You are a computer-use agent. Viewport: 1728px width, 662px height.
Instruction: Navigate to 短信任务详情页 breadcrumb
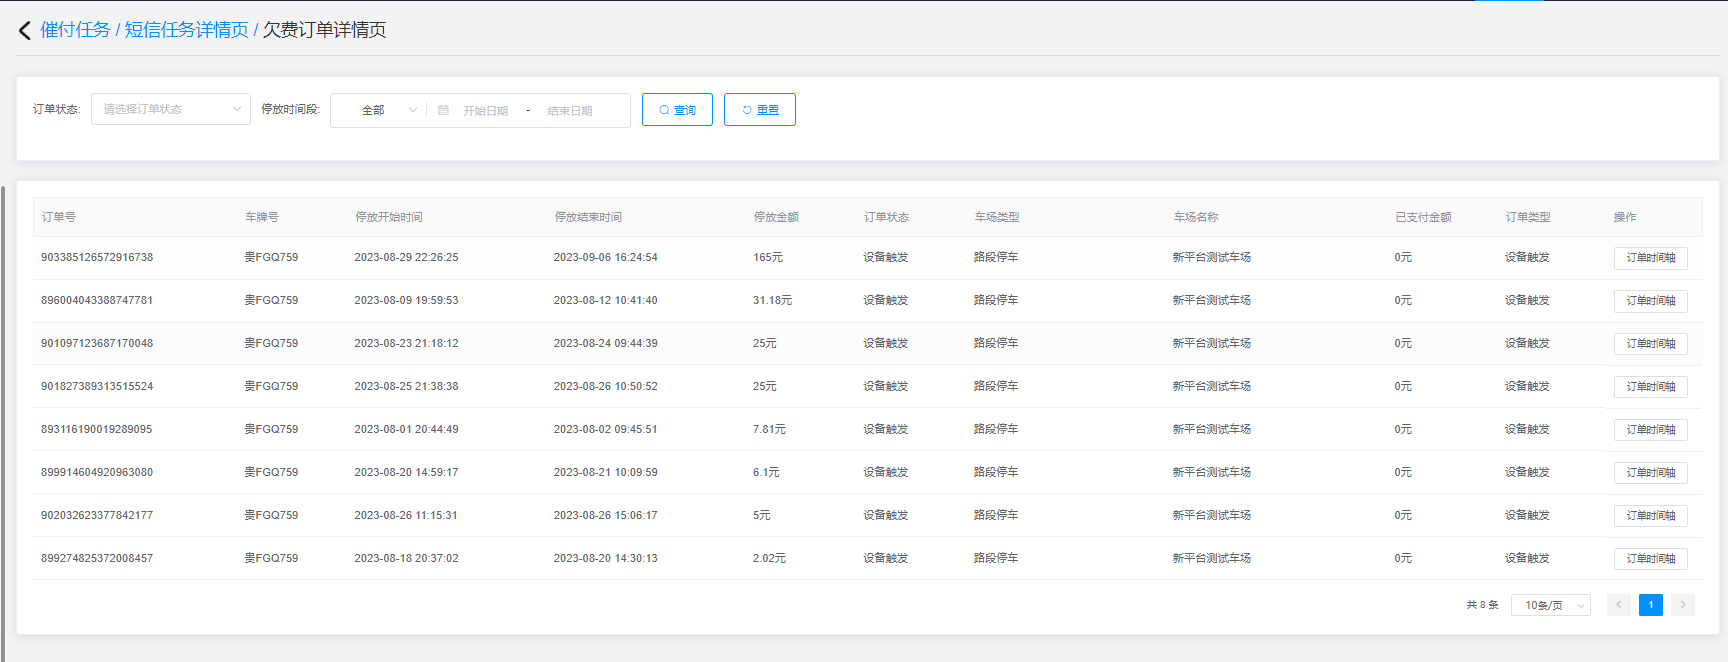point(186,30)
